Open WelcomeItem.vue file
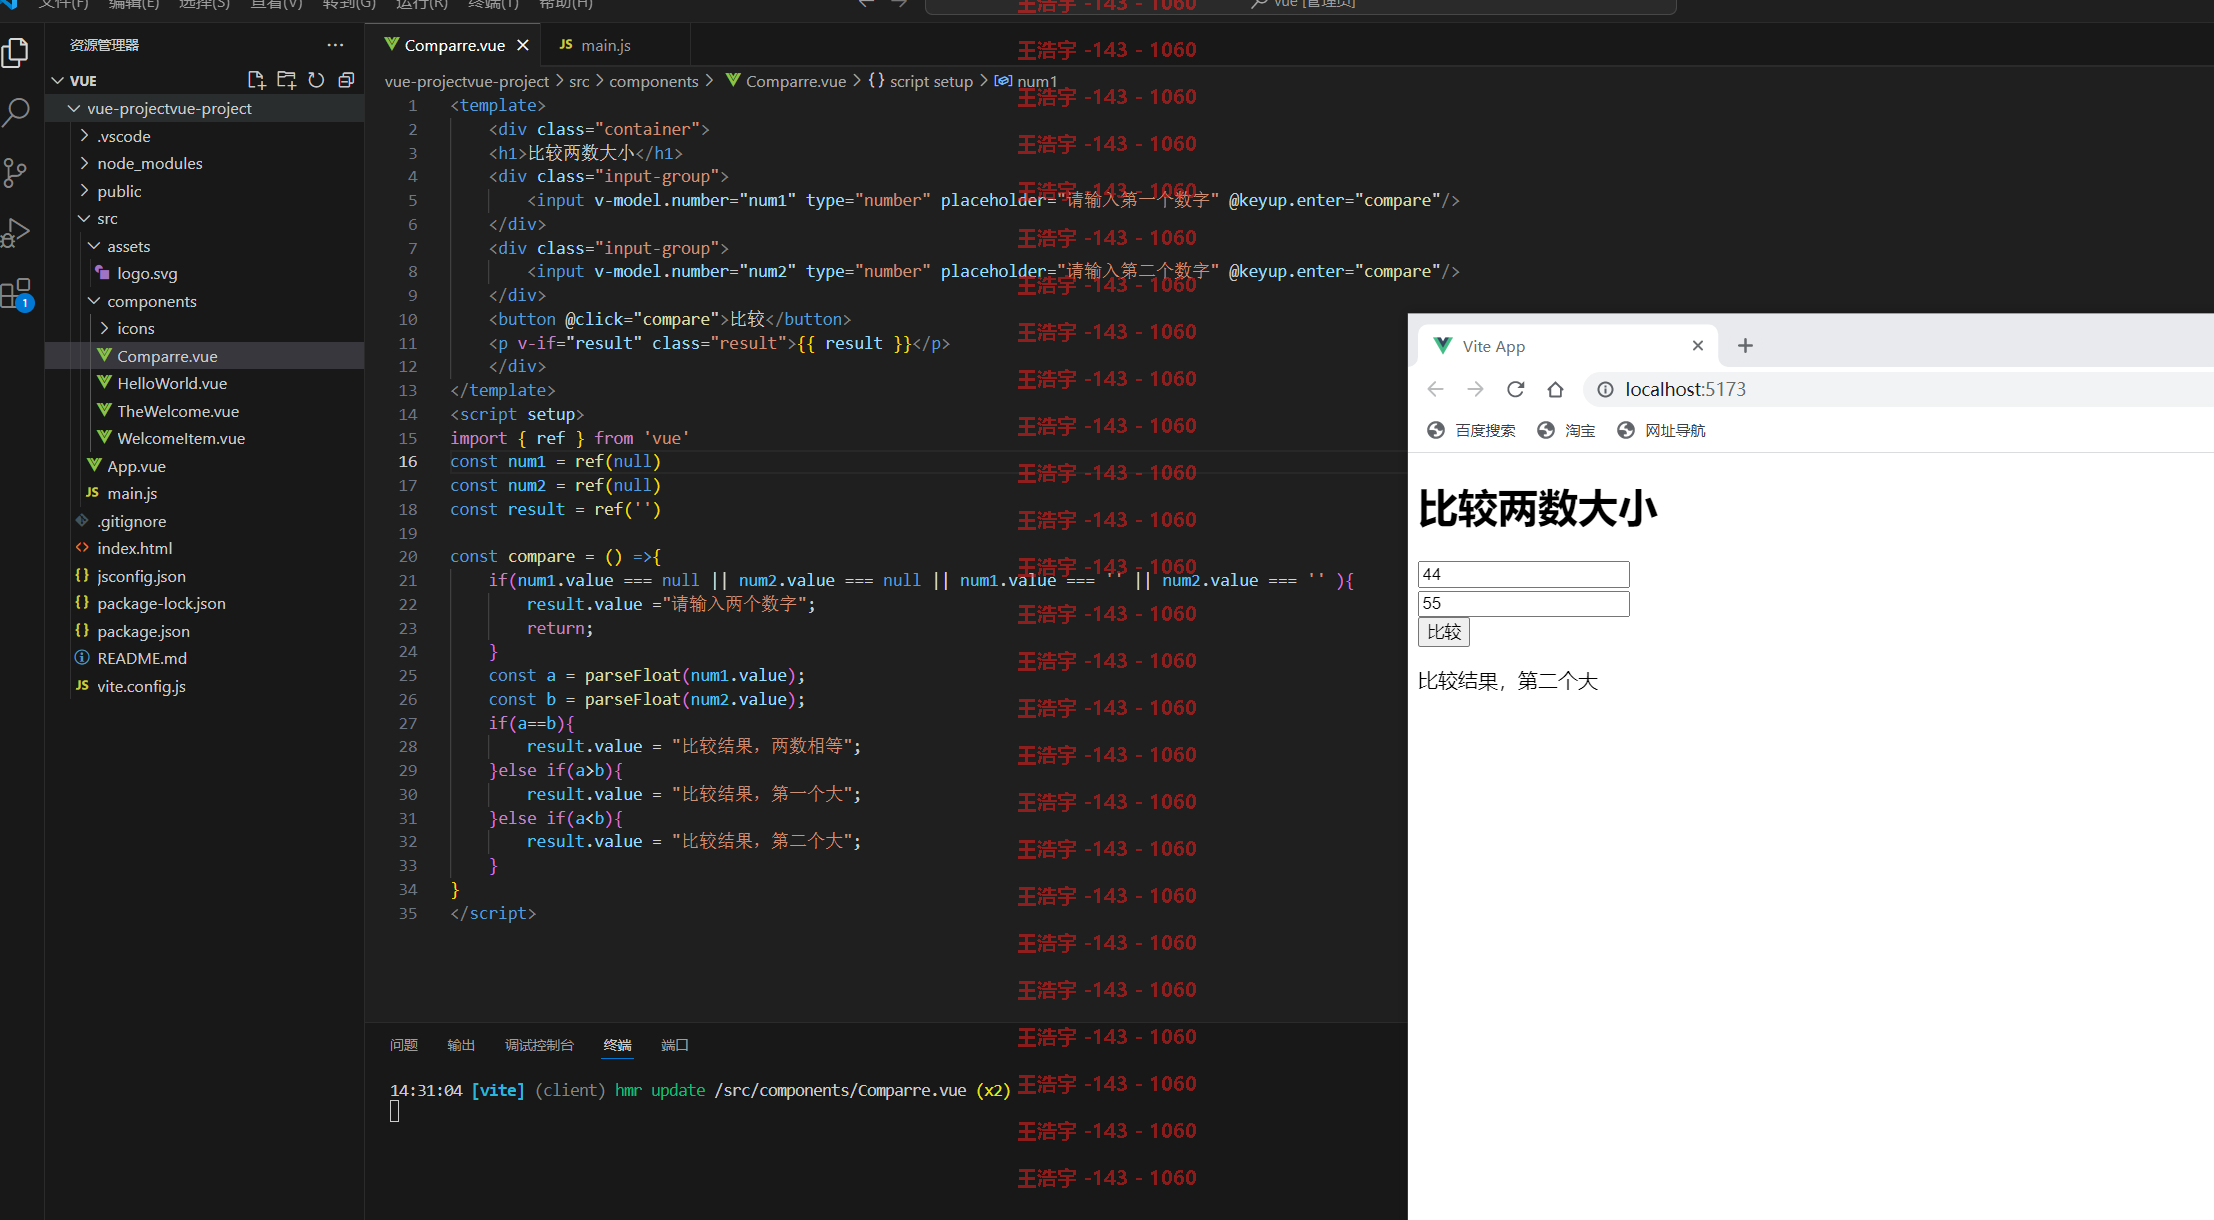The image size is (2214, 1220). 181,438
